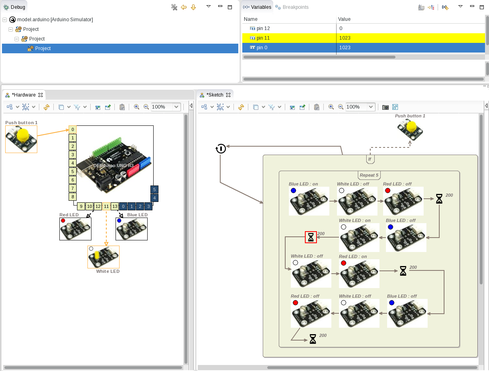Click Show Logical Structure icon in Variables toolbar
The width and height of the screenshot is (489, 371).
431,7
